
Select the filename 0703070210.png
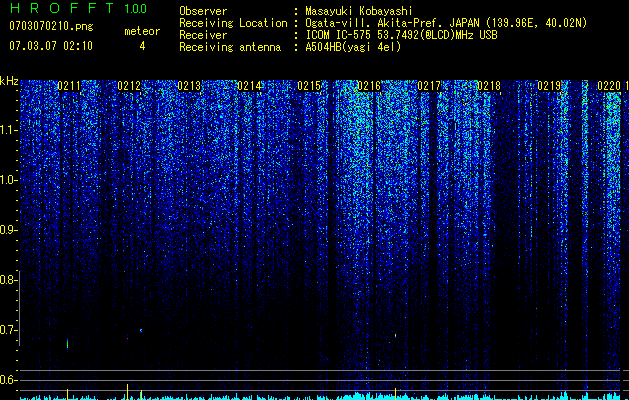click(51, 27)
